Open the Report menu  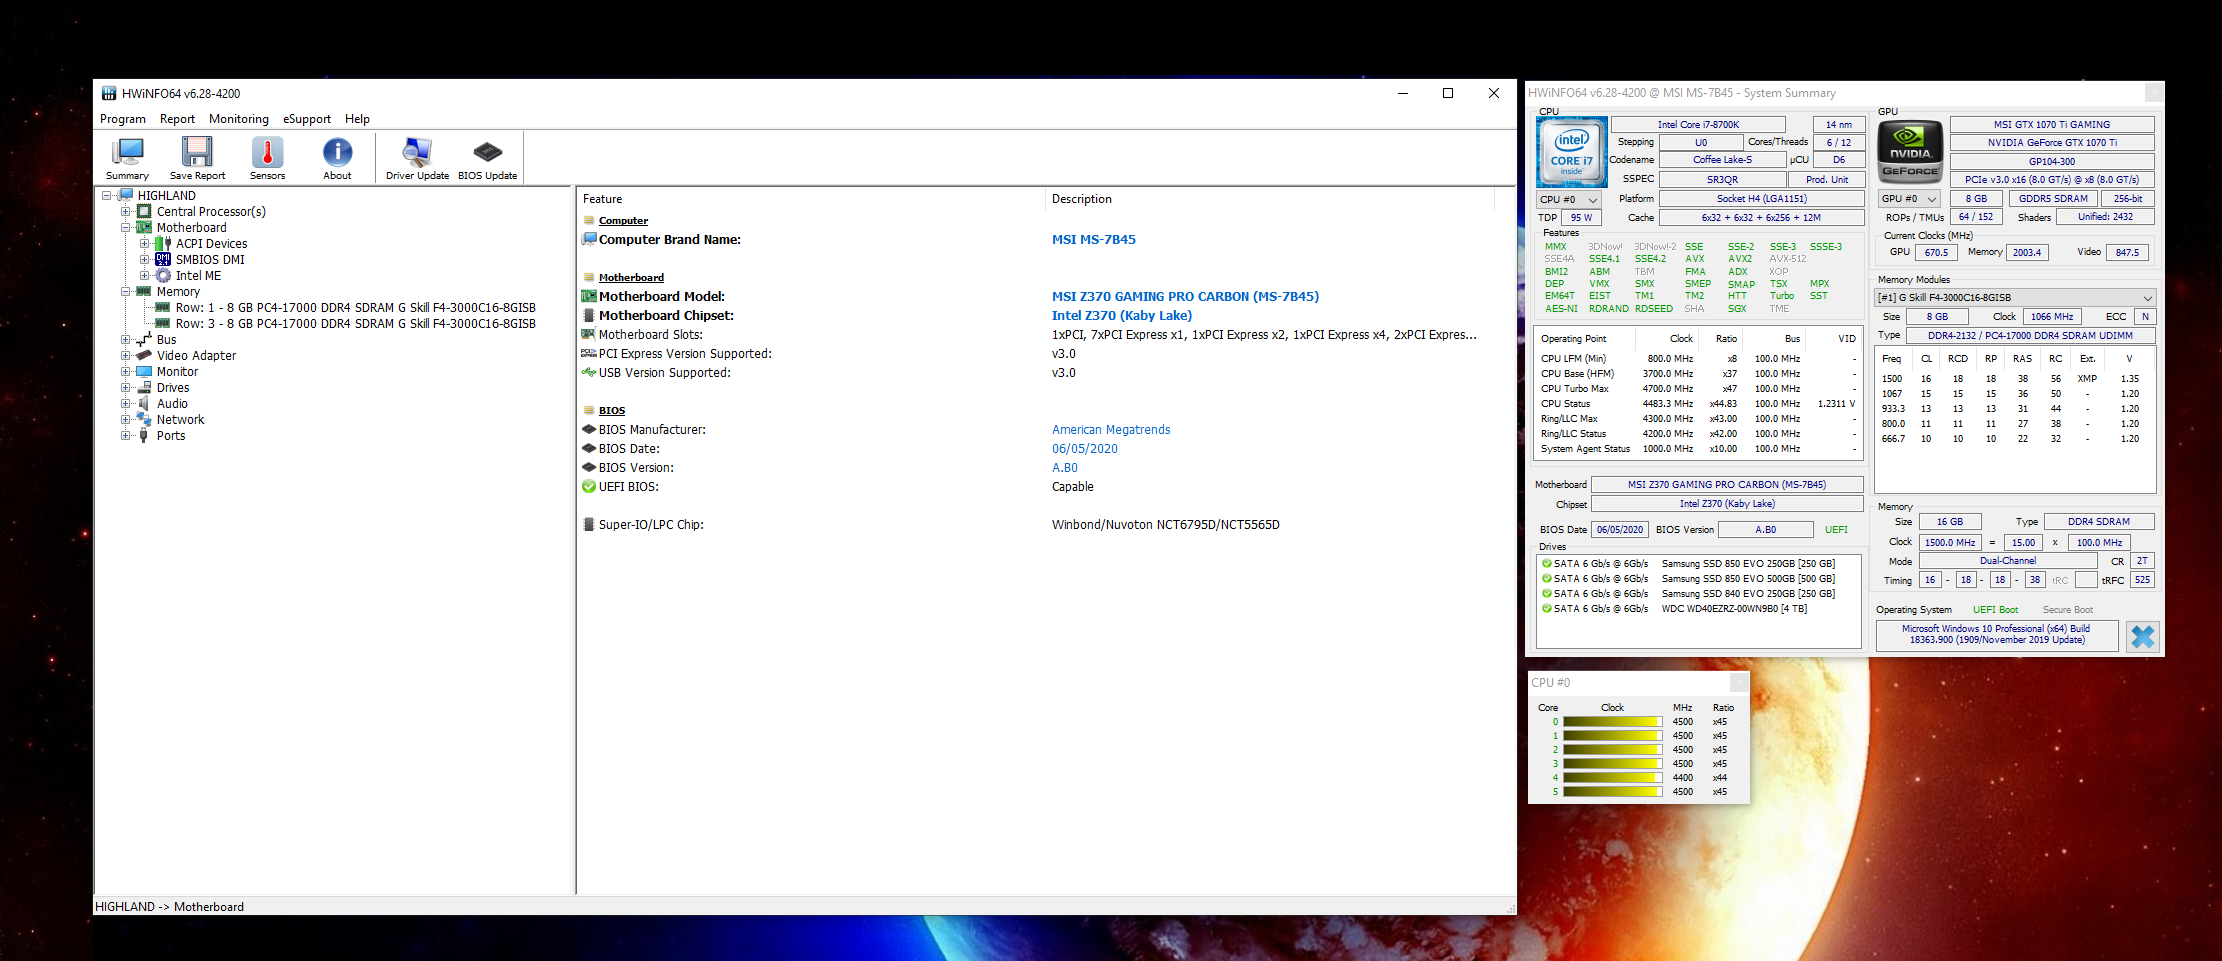177,119
